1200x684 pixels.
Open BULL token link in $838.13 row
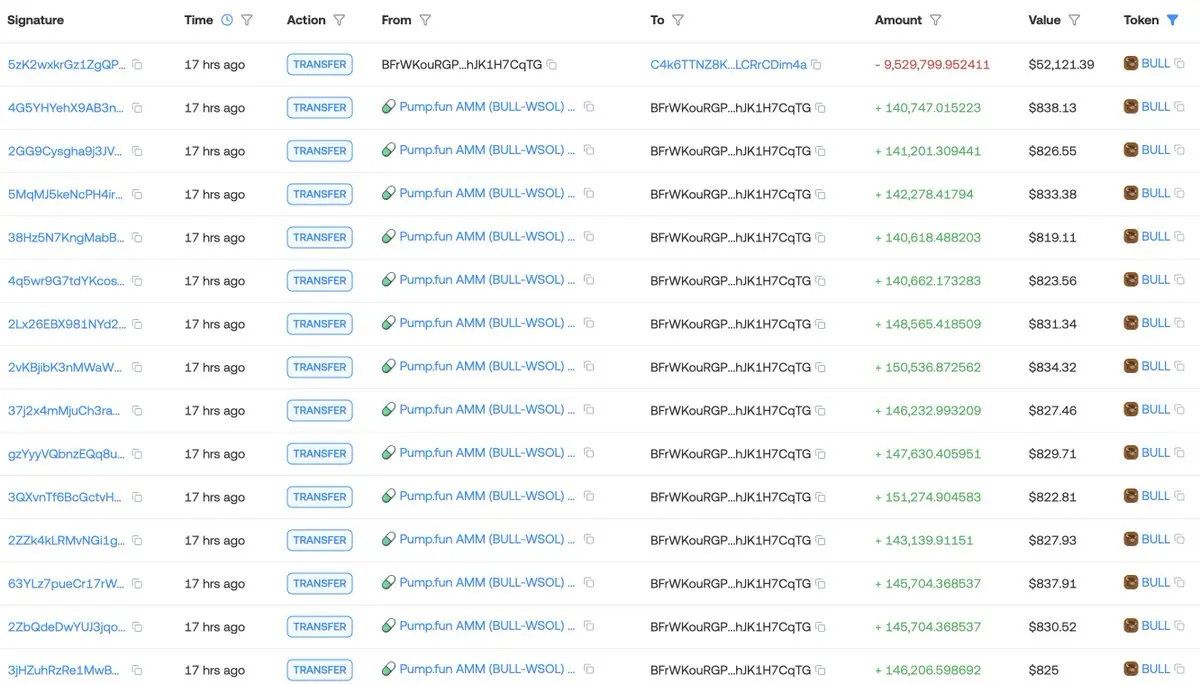[x=1155, y=107]
